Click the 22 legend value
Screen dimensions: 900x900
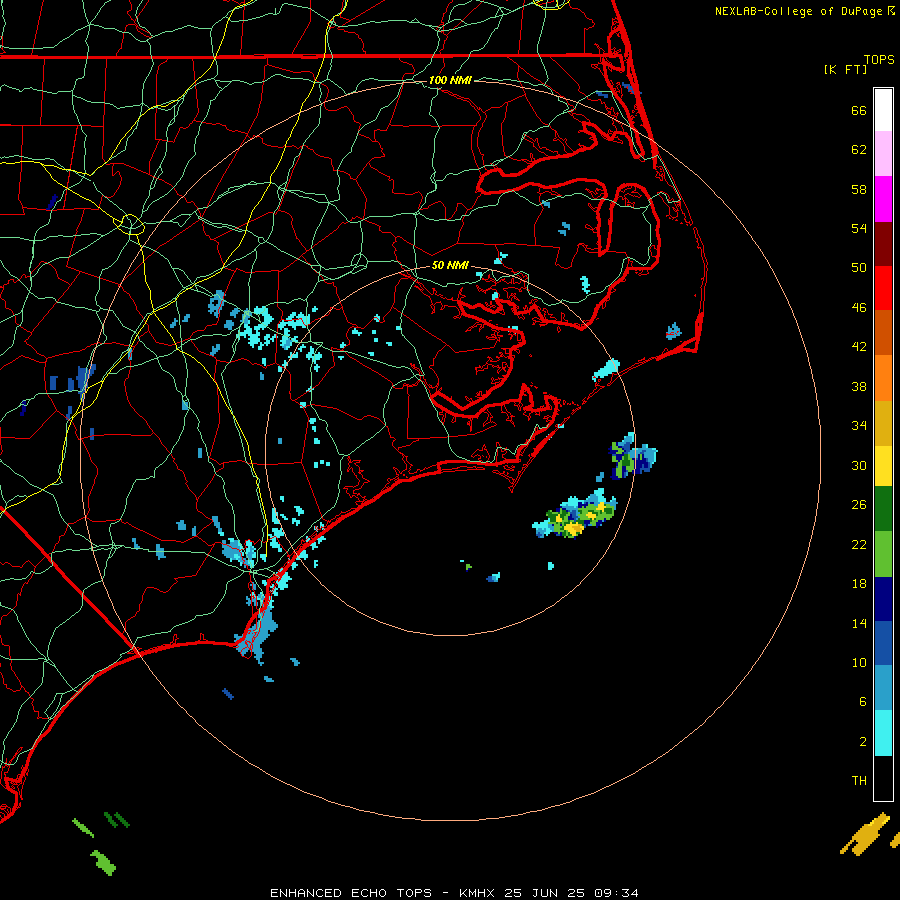point(859,544)
